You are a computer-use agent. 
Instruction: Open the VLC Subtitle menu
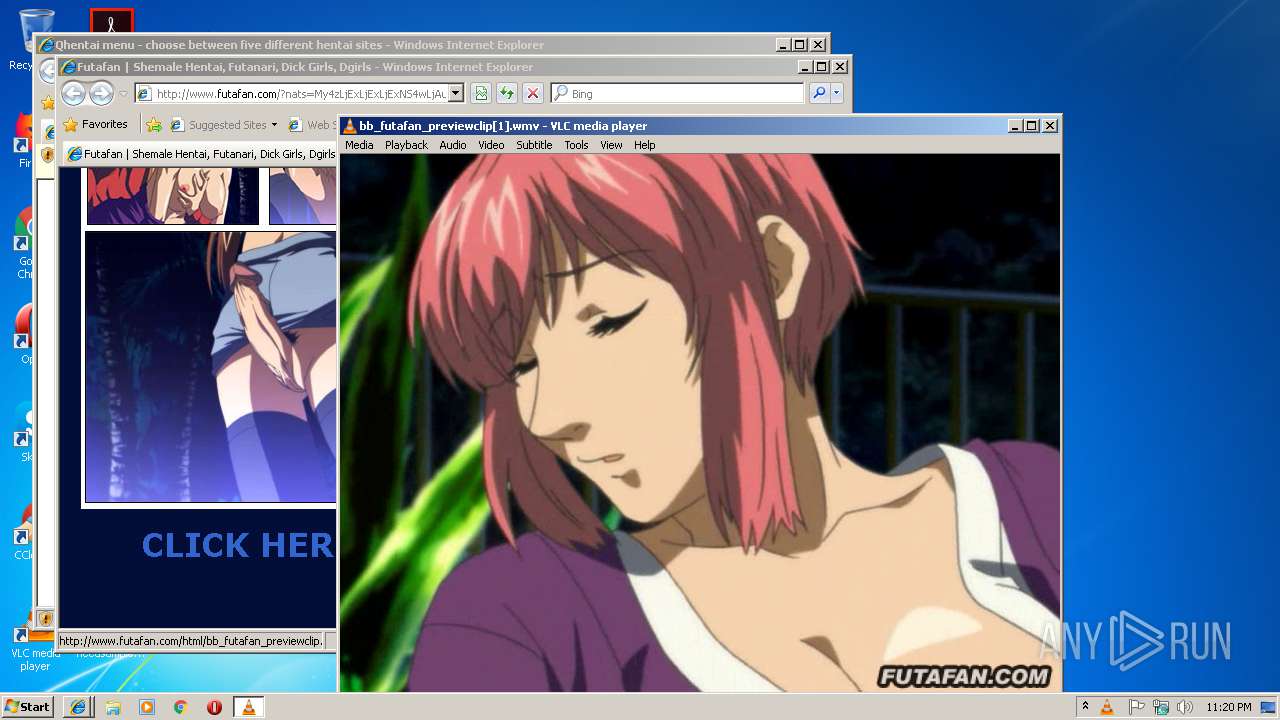534,145
